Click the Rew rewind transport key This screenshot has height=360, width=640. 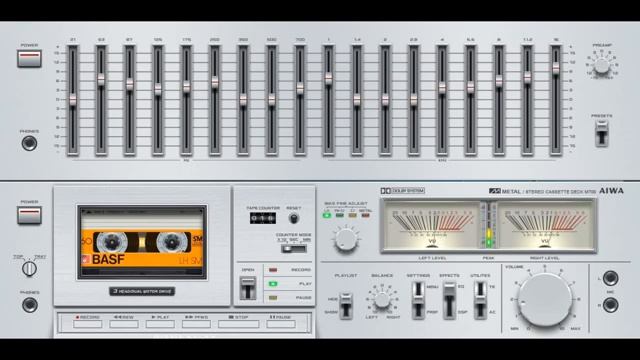click(124, 324)
